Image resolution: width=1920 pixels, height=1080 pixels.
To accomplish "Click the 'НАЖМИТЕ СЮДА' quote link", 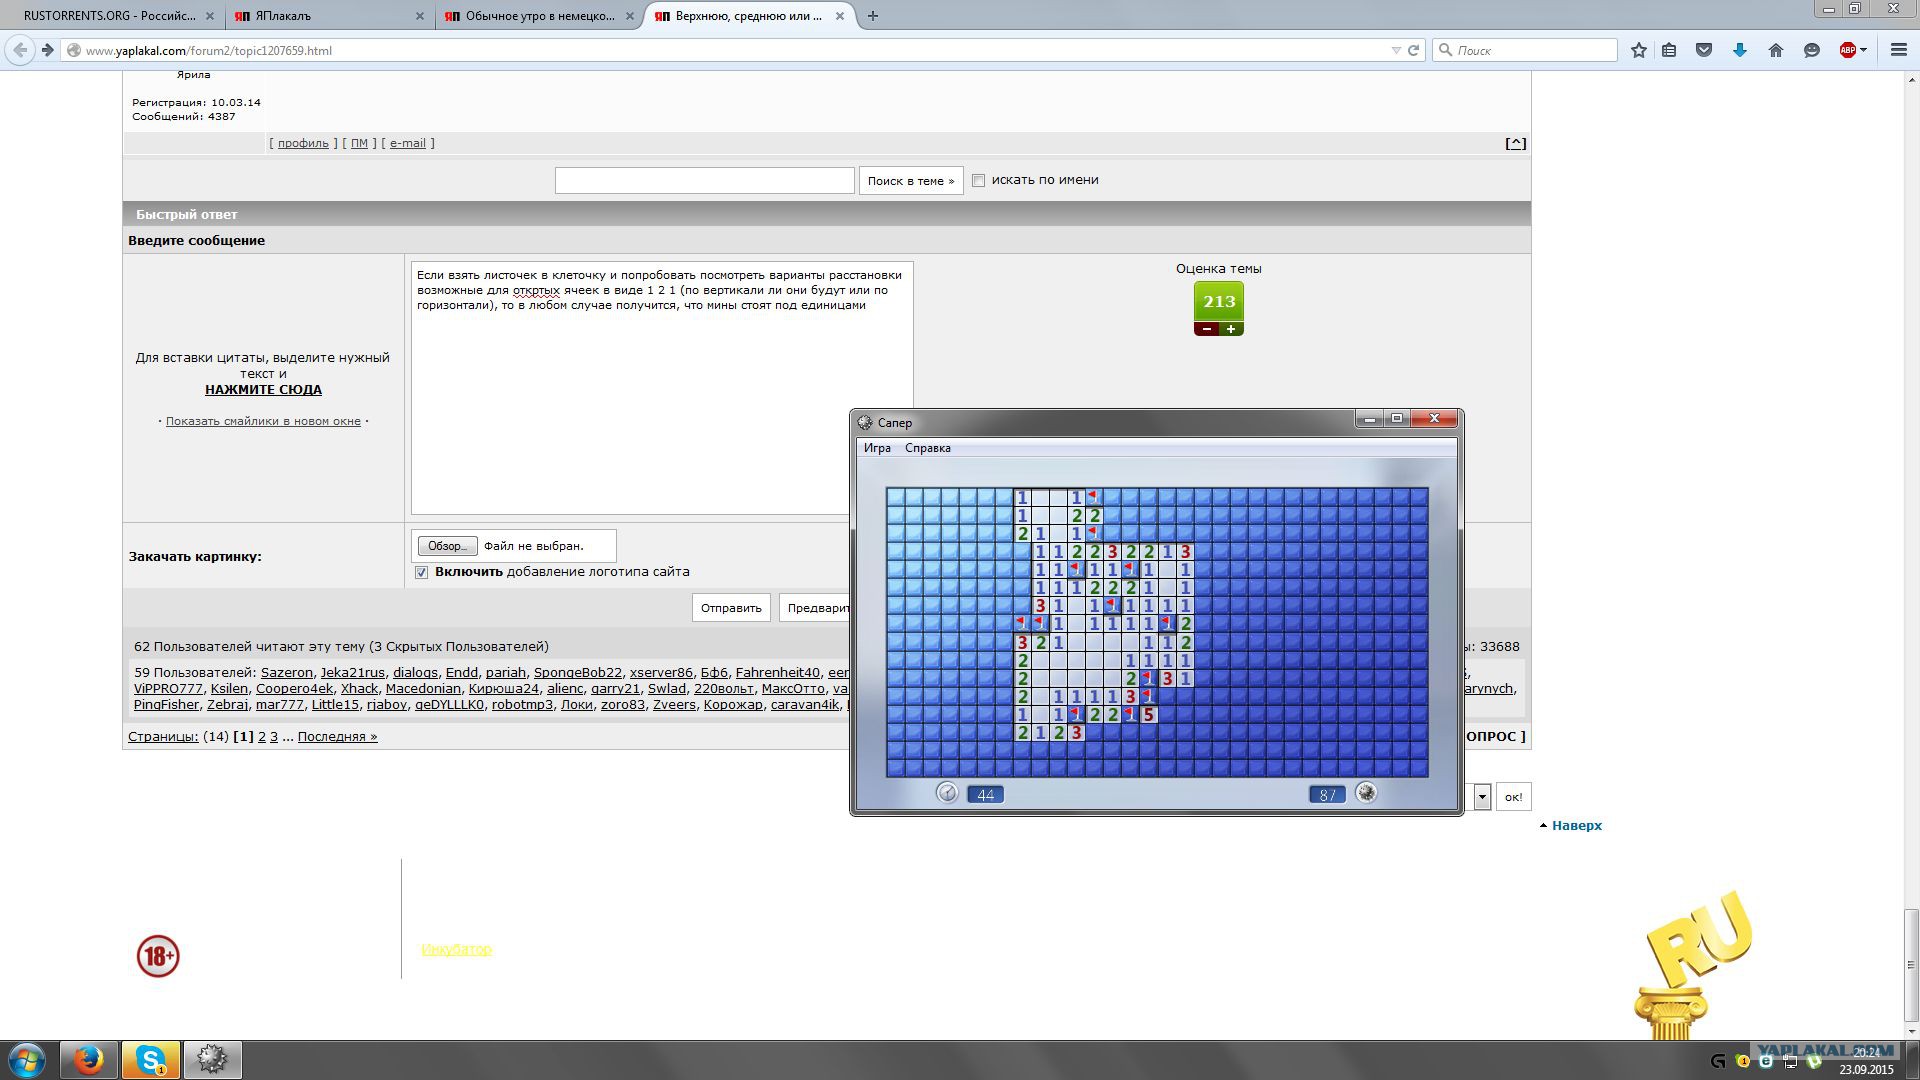I will (x=263, y=390).
